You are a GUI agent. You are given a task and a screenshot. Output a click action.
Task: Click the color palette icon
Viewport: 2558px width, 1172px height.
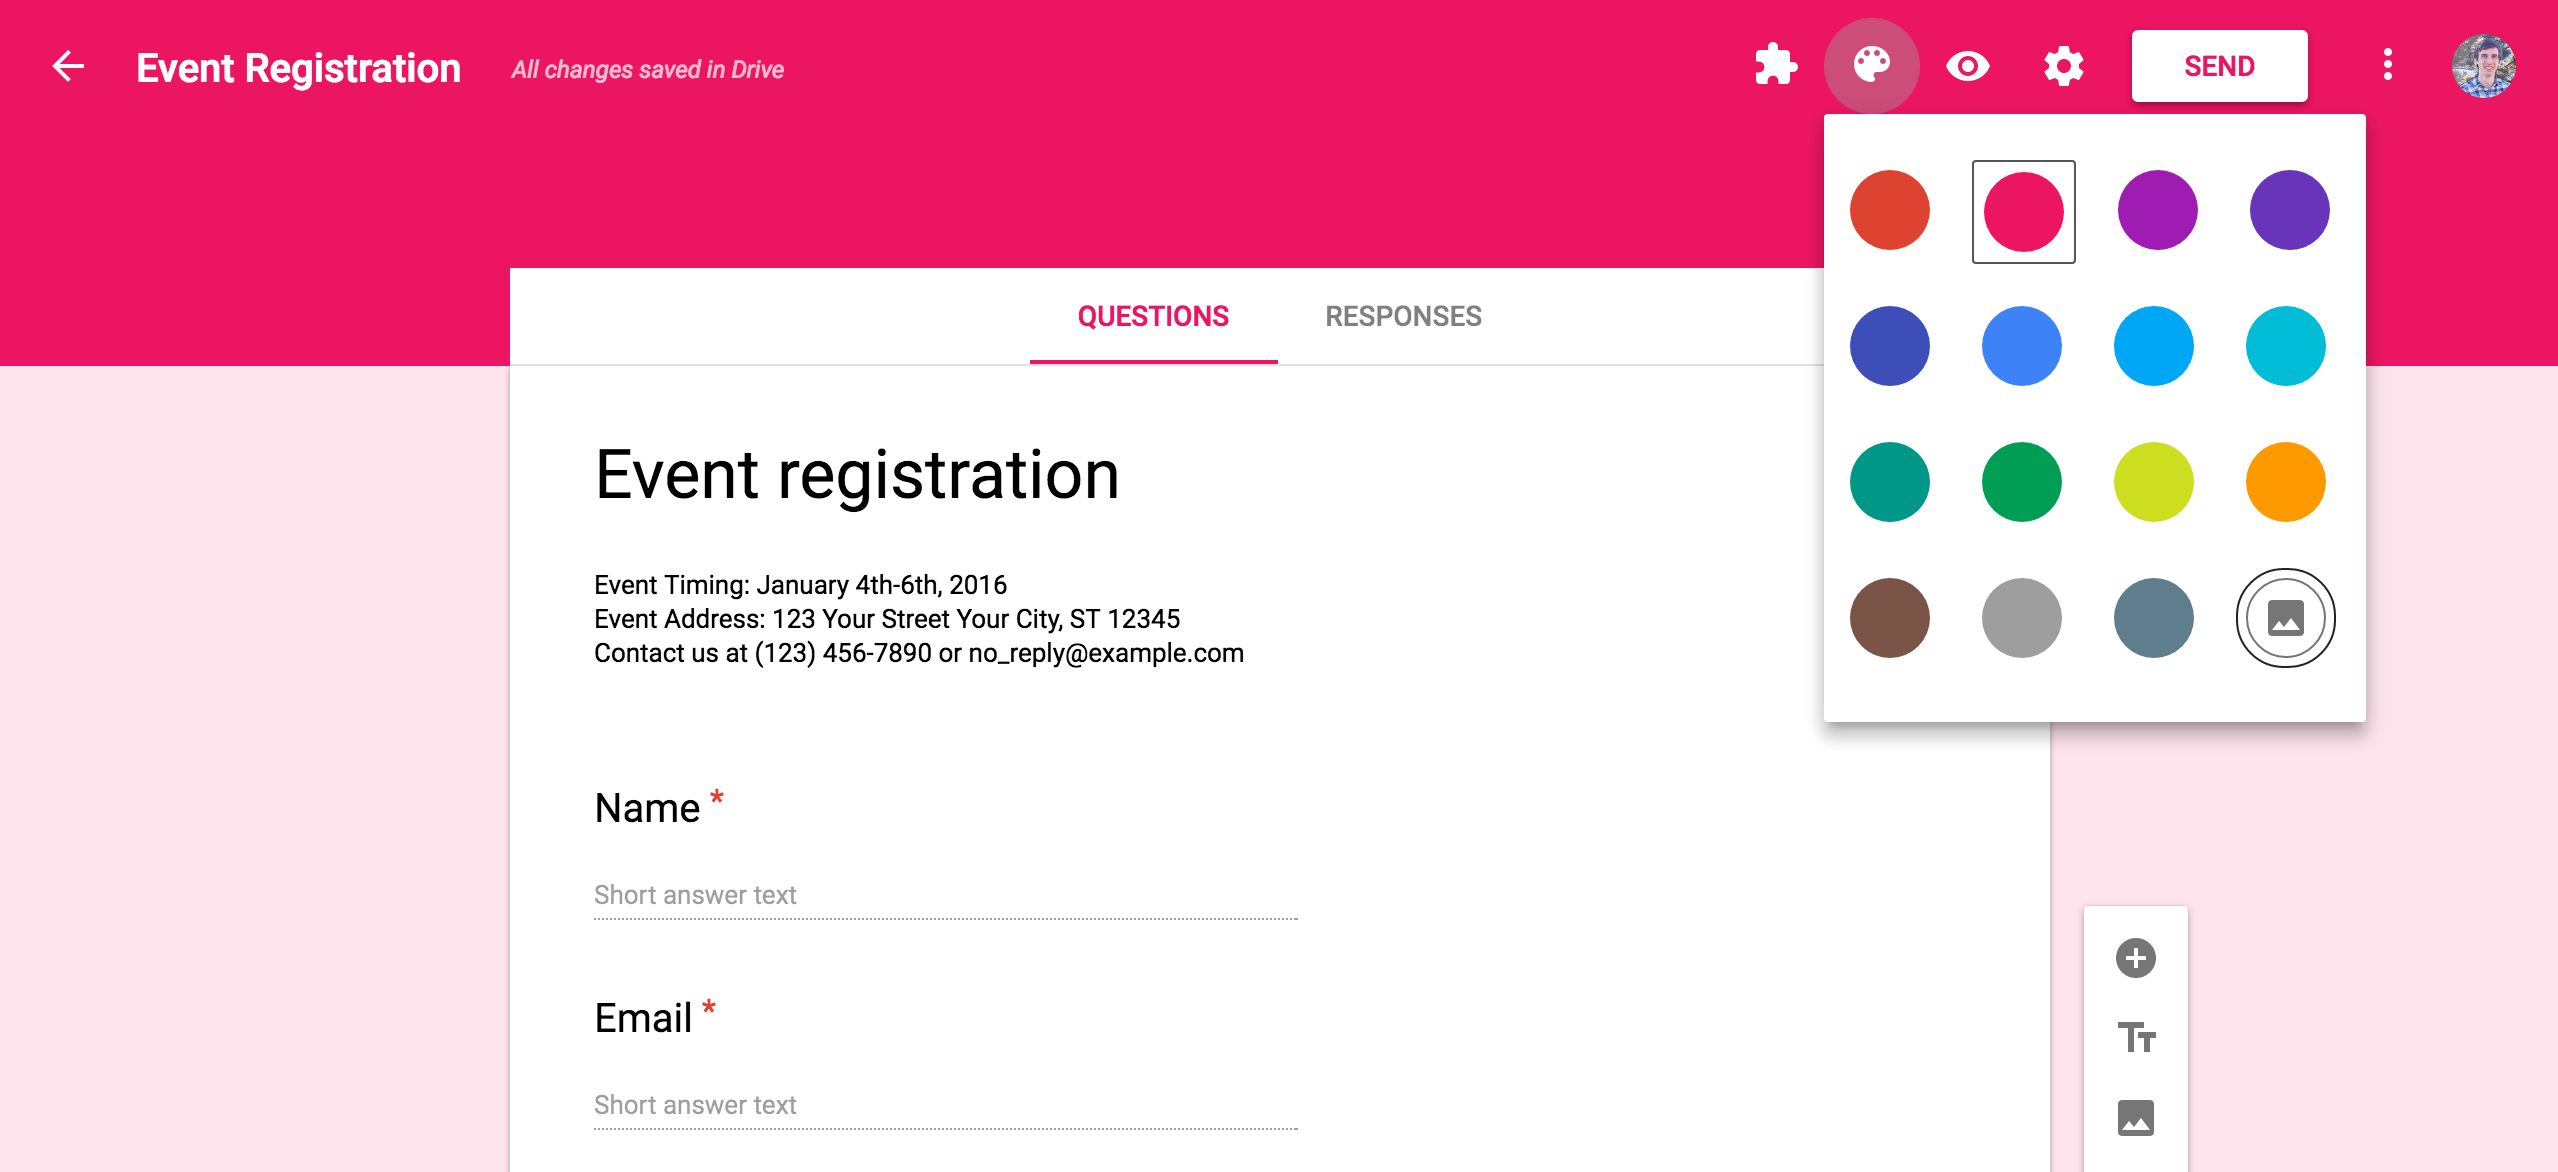(x=1871, y=66)
